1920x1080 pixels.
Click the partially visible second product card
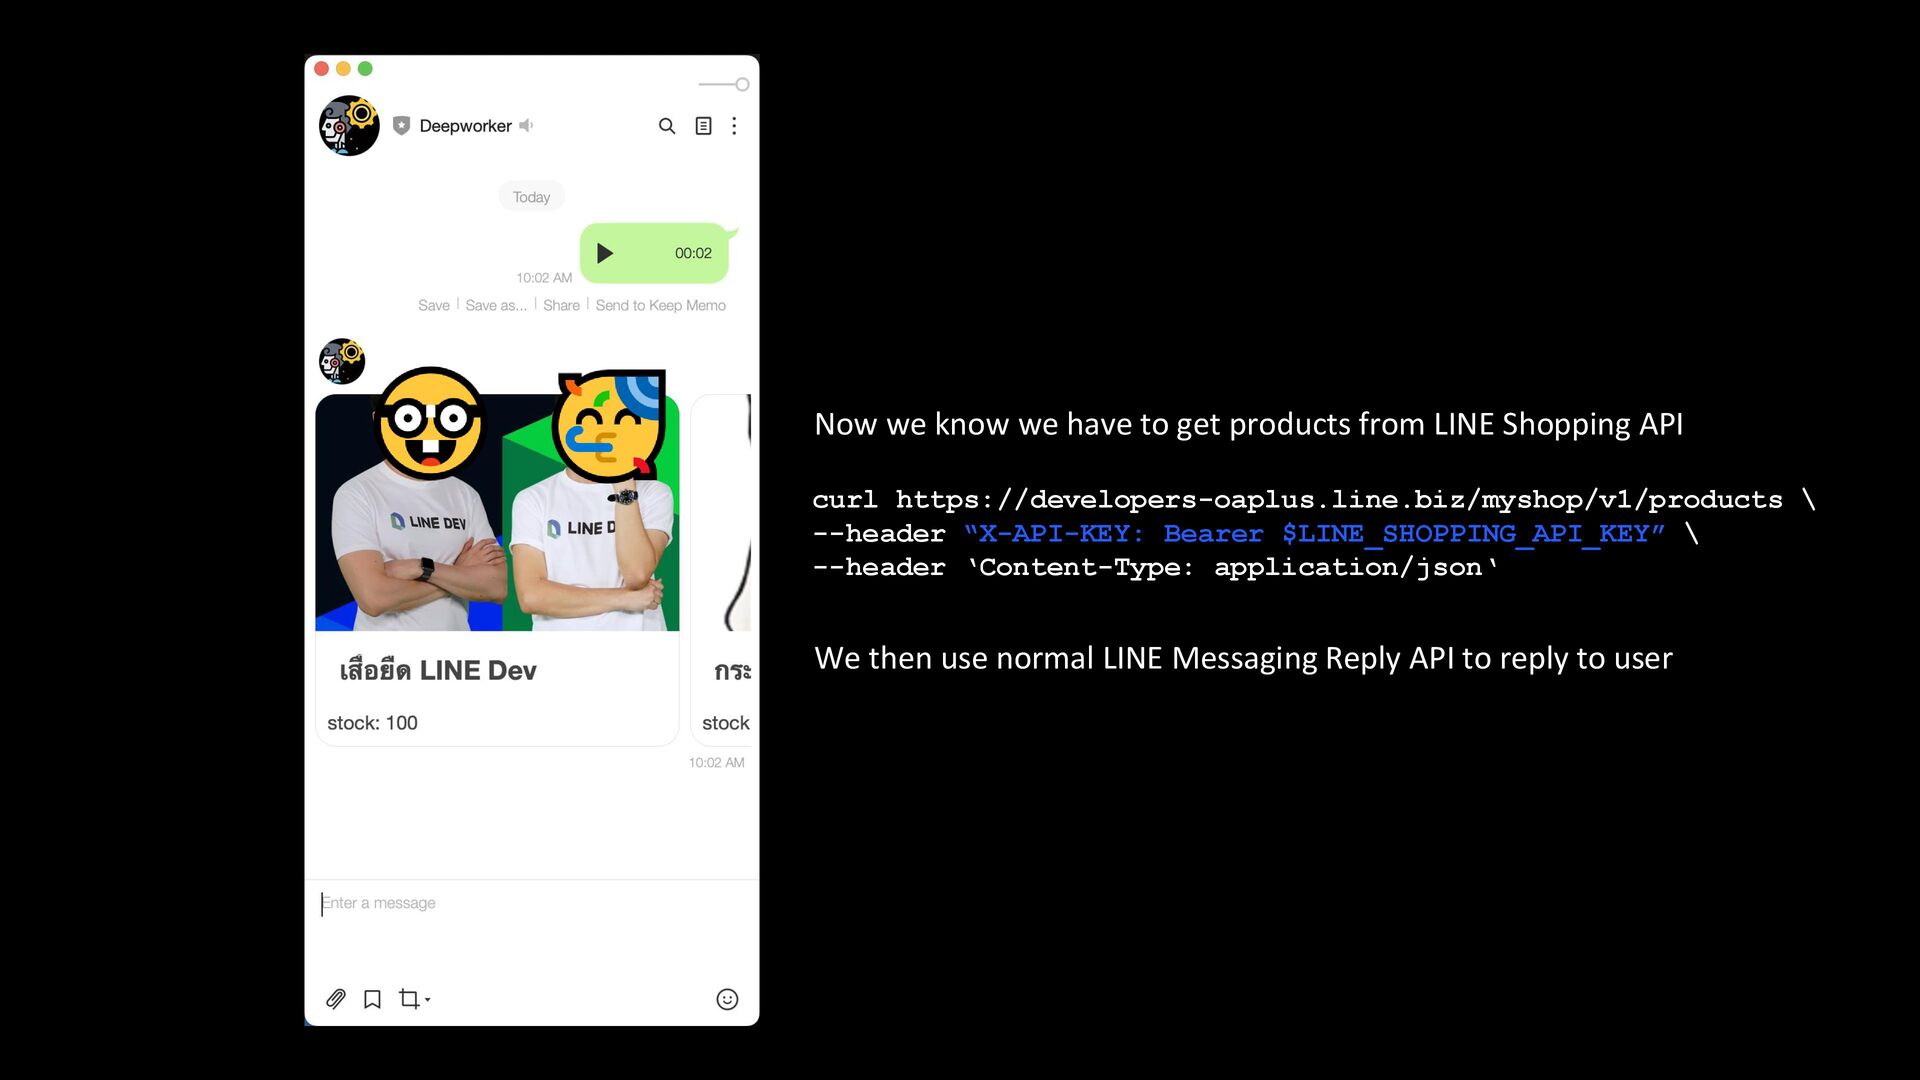(721, 570)
